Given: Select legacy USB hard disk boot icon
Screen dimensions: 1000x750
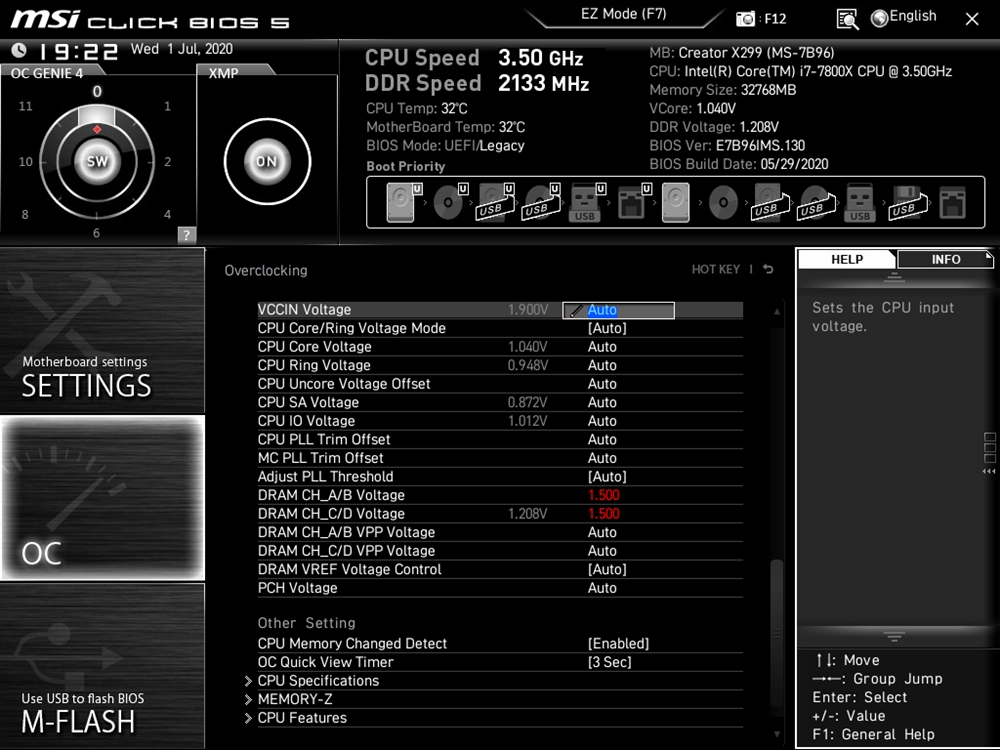Looking at the screenshot, I should pyautogui.click(x=770, y=202).
